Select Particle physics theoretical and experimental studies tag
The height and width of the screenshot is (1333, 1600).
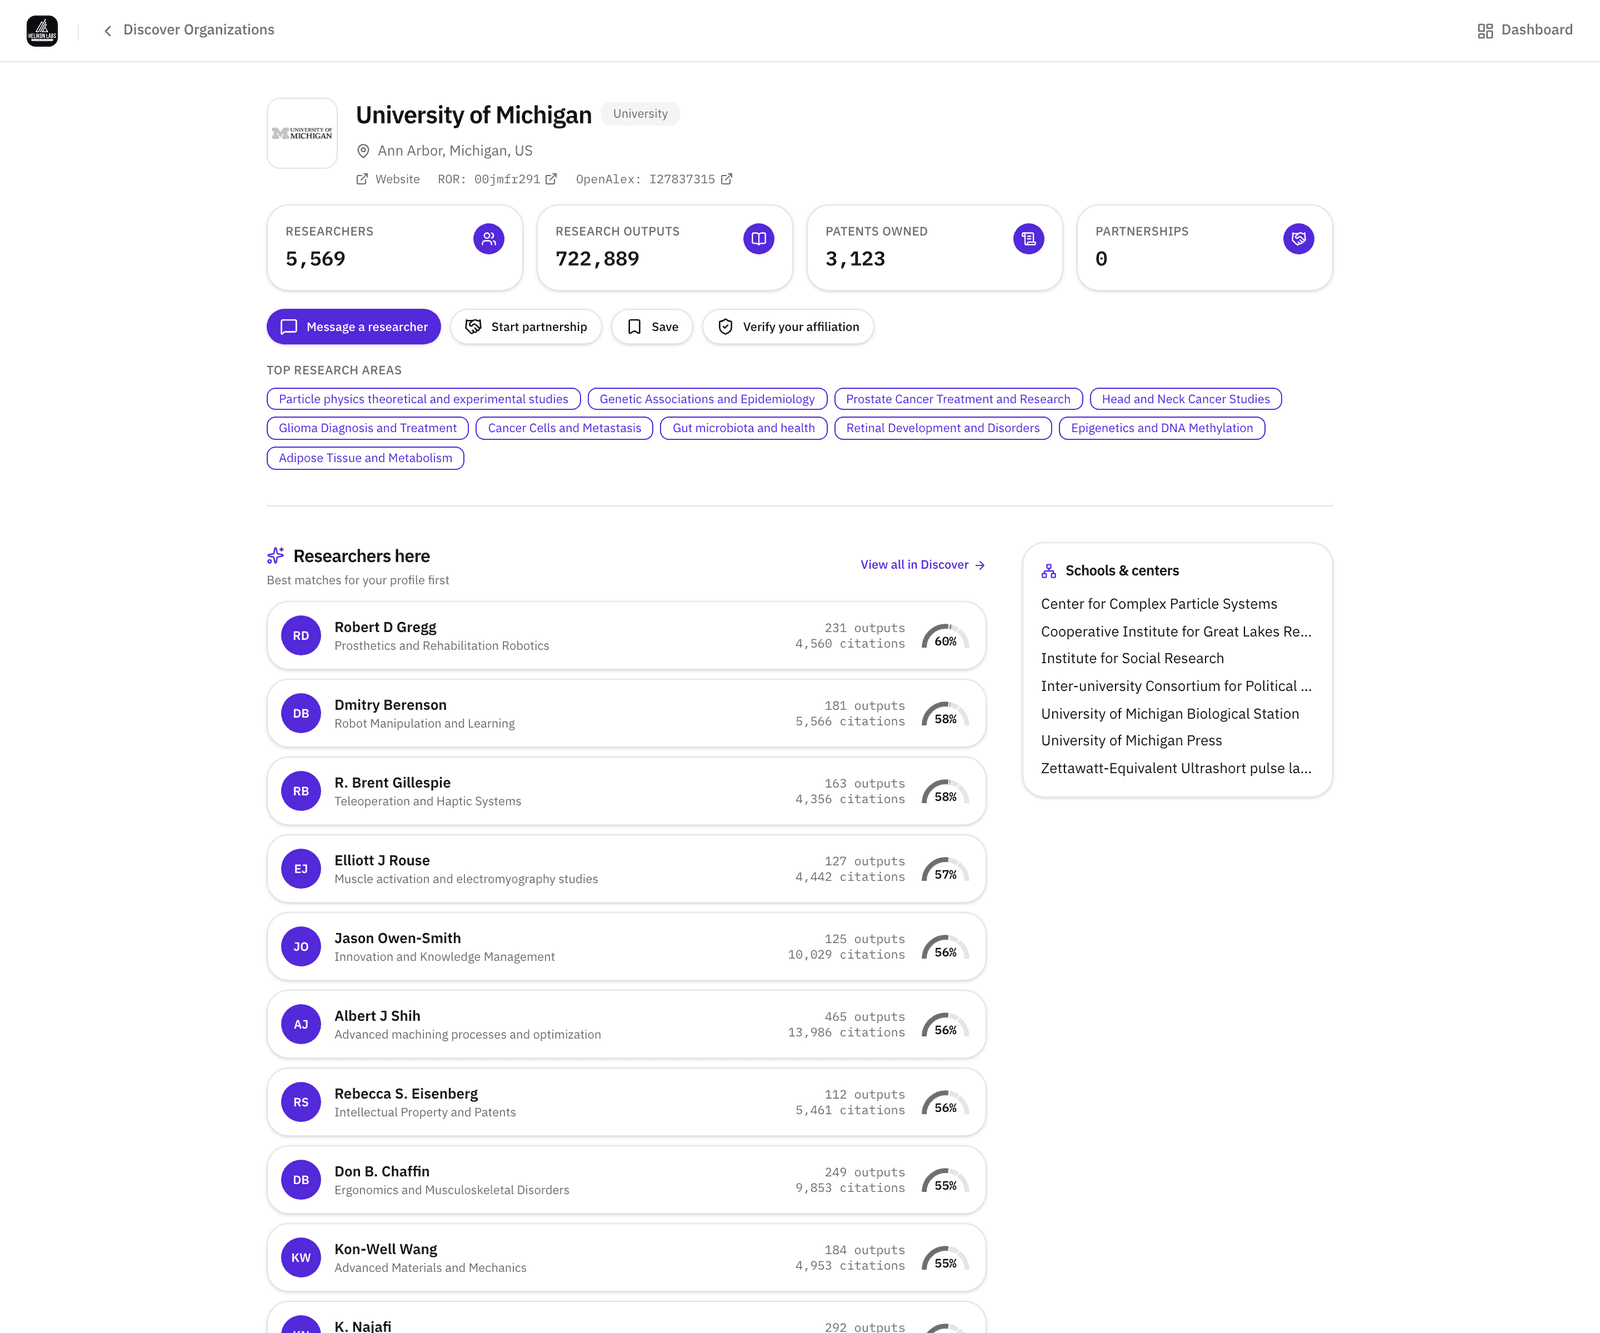424,399
